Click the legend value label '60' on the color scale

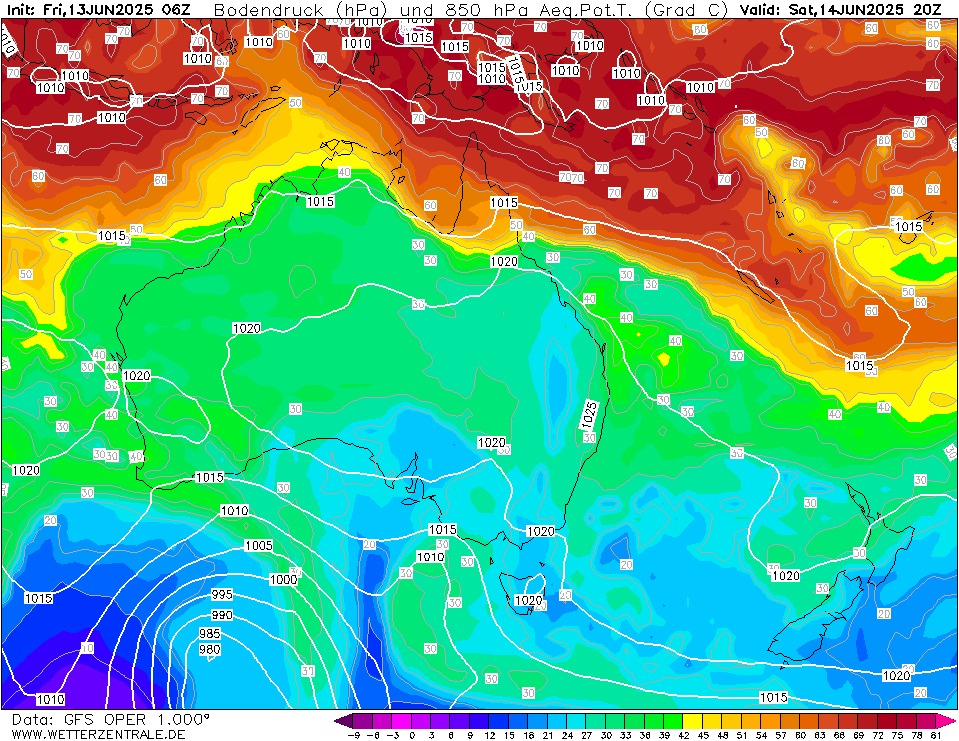coord(800,735)
